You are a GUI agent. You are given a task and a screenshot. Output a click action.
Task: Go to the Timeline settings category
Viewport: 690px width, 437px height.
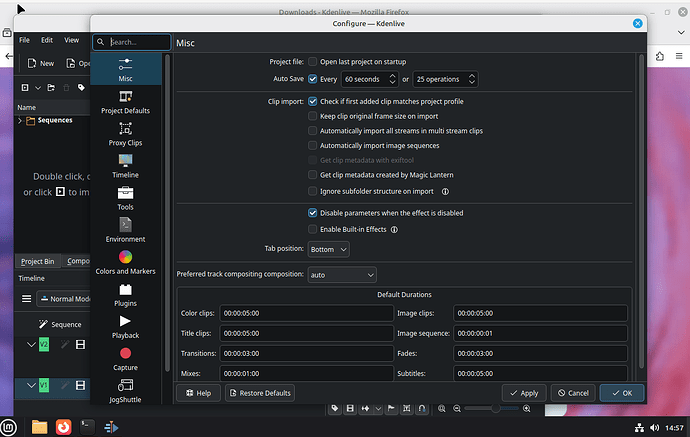[x=125, y=166]
